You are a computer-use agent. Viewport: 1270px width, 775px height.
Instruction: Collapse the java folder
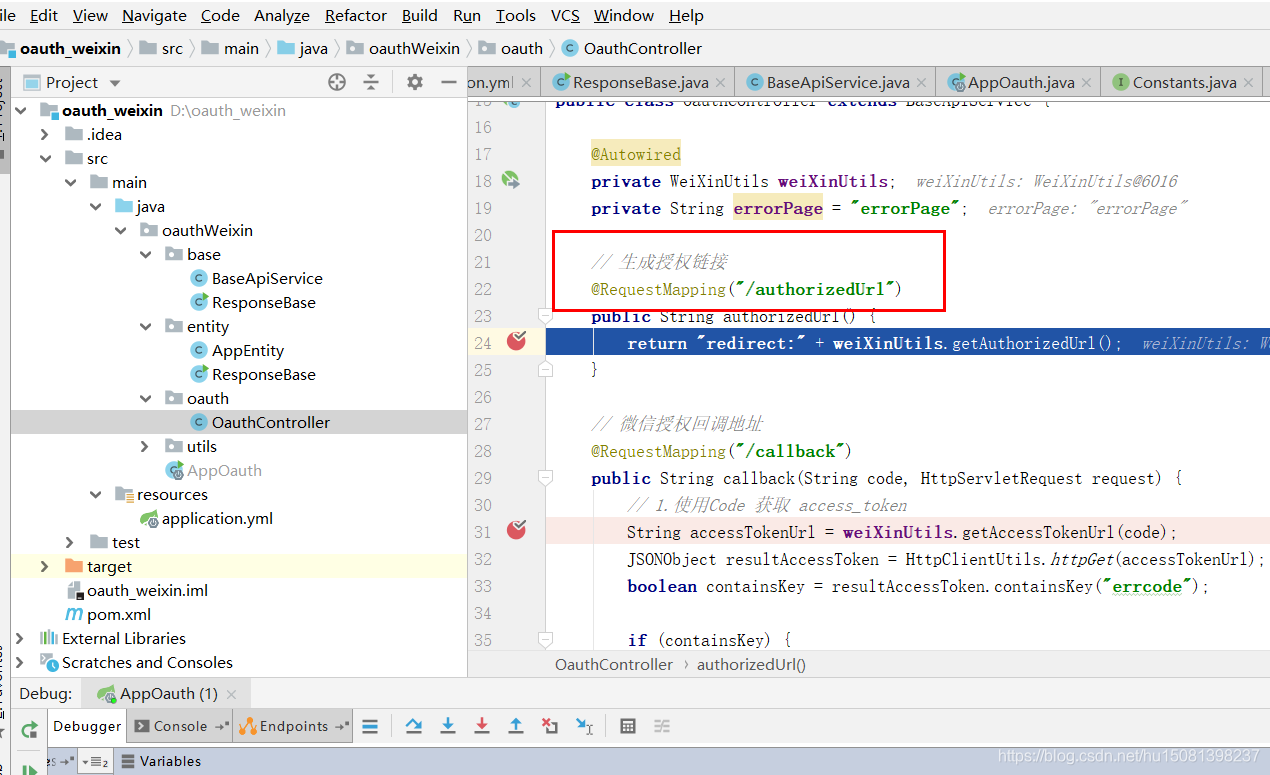point(95,206)
